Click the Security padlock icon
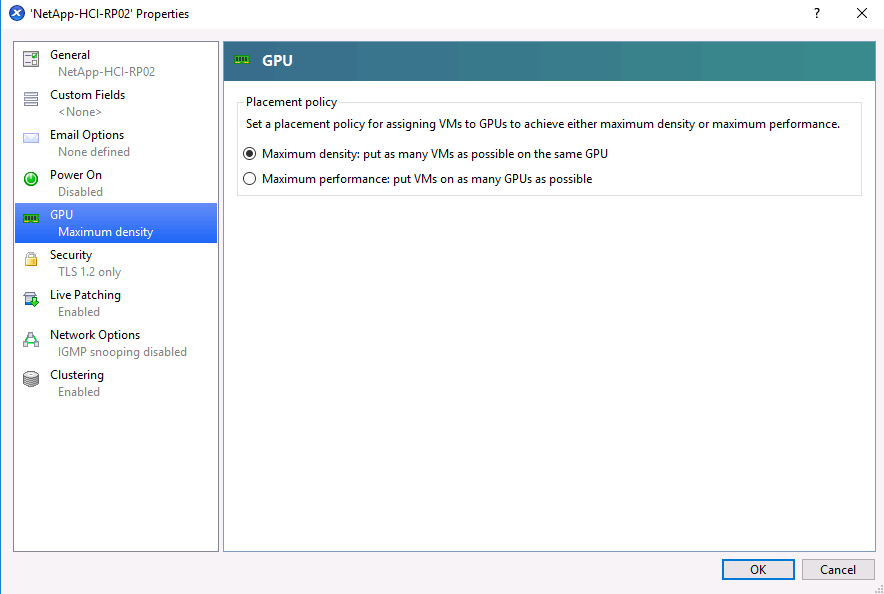The image size is (884, 594). (31, 259)
